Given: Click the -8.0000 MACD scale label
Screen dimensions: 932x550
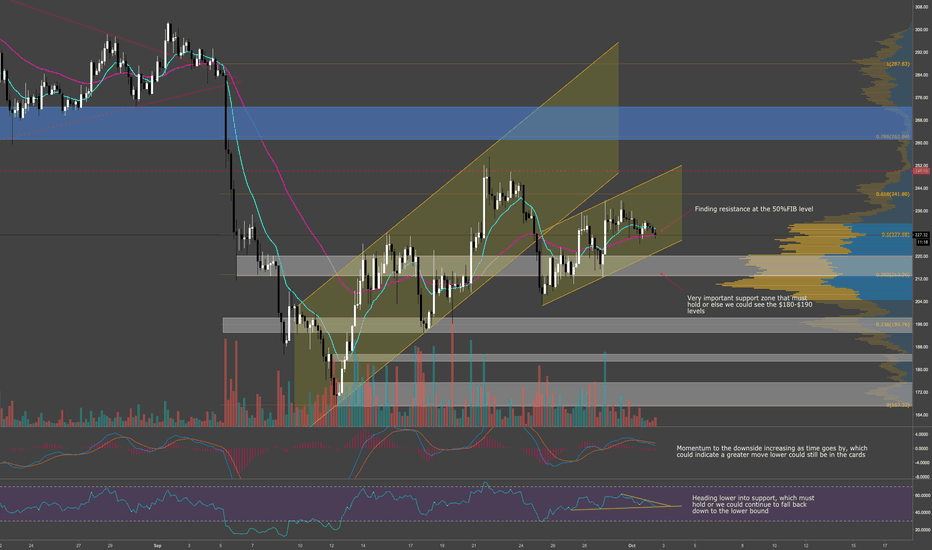Looking at the screenshot, I should 921,476.
